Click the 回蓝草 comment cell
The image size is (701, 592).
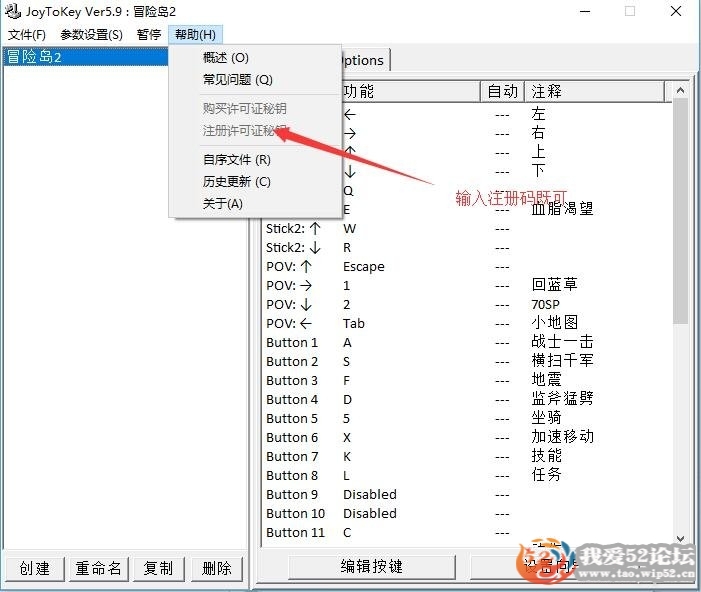554,284
